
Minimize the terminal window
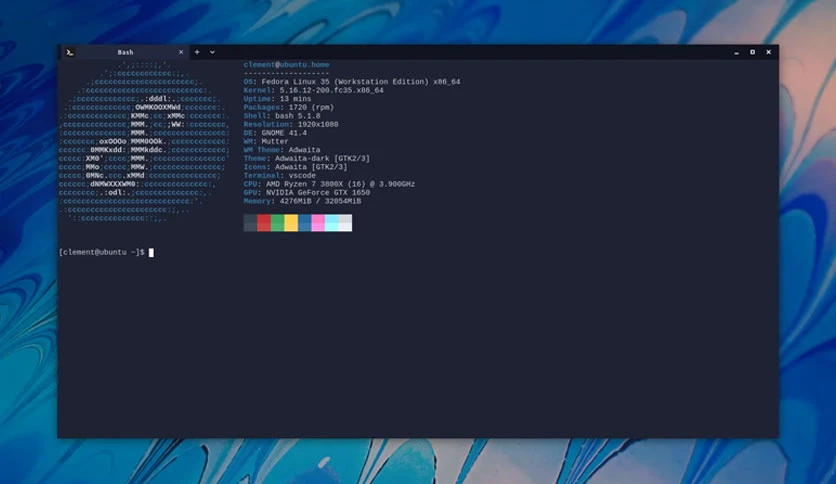(x=736, y=52)
